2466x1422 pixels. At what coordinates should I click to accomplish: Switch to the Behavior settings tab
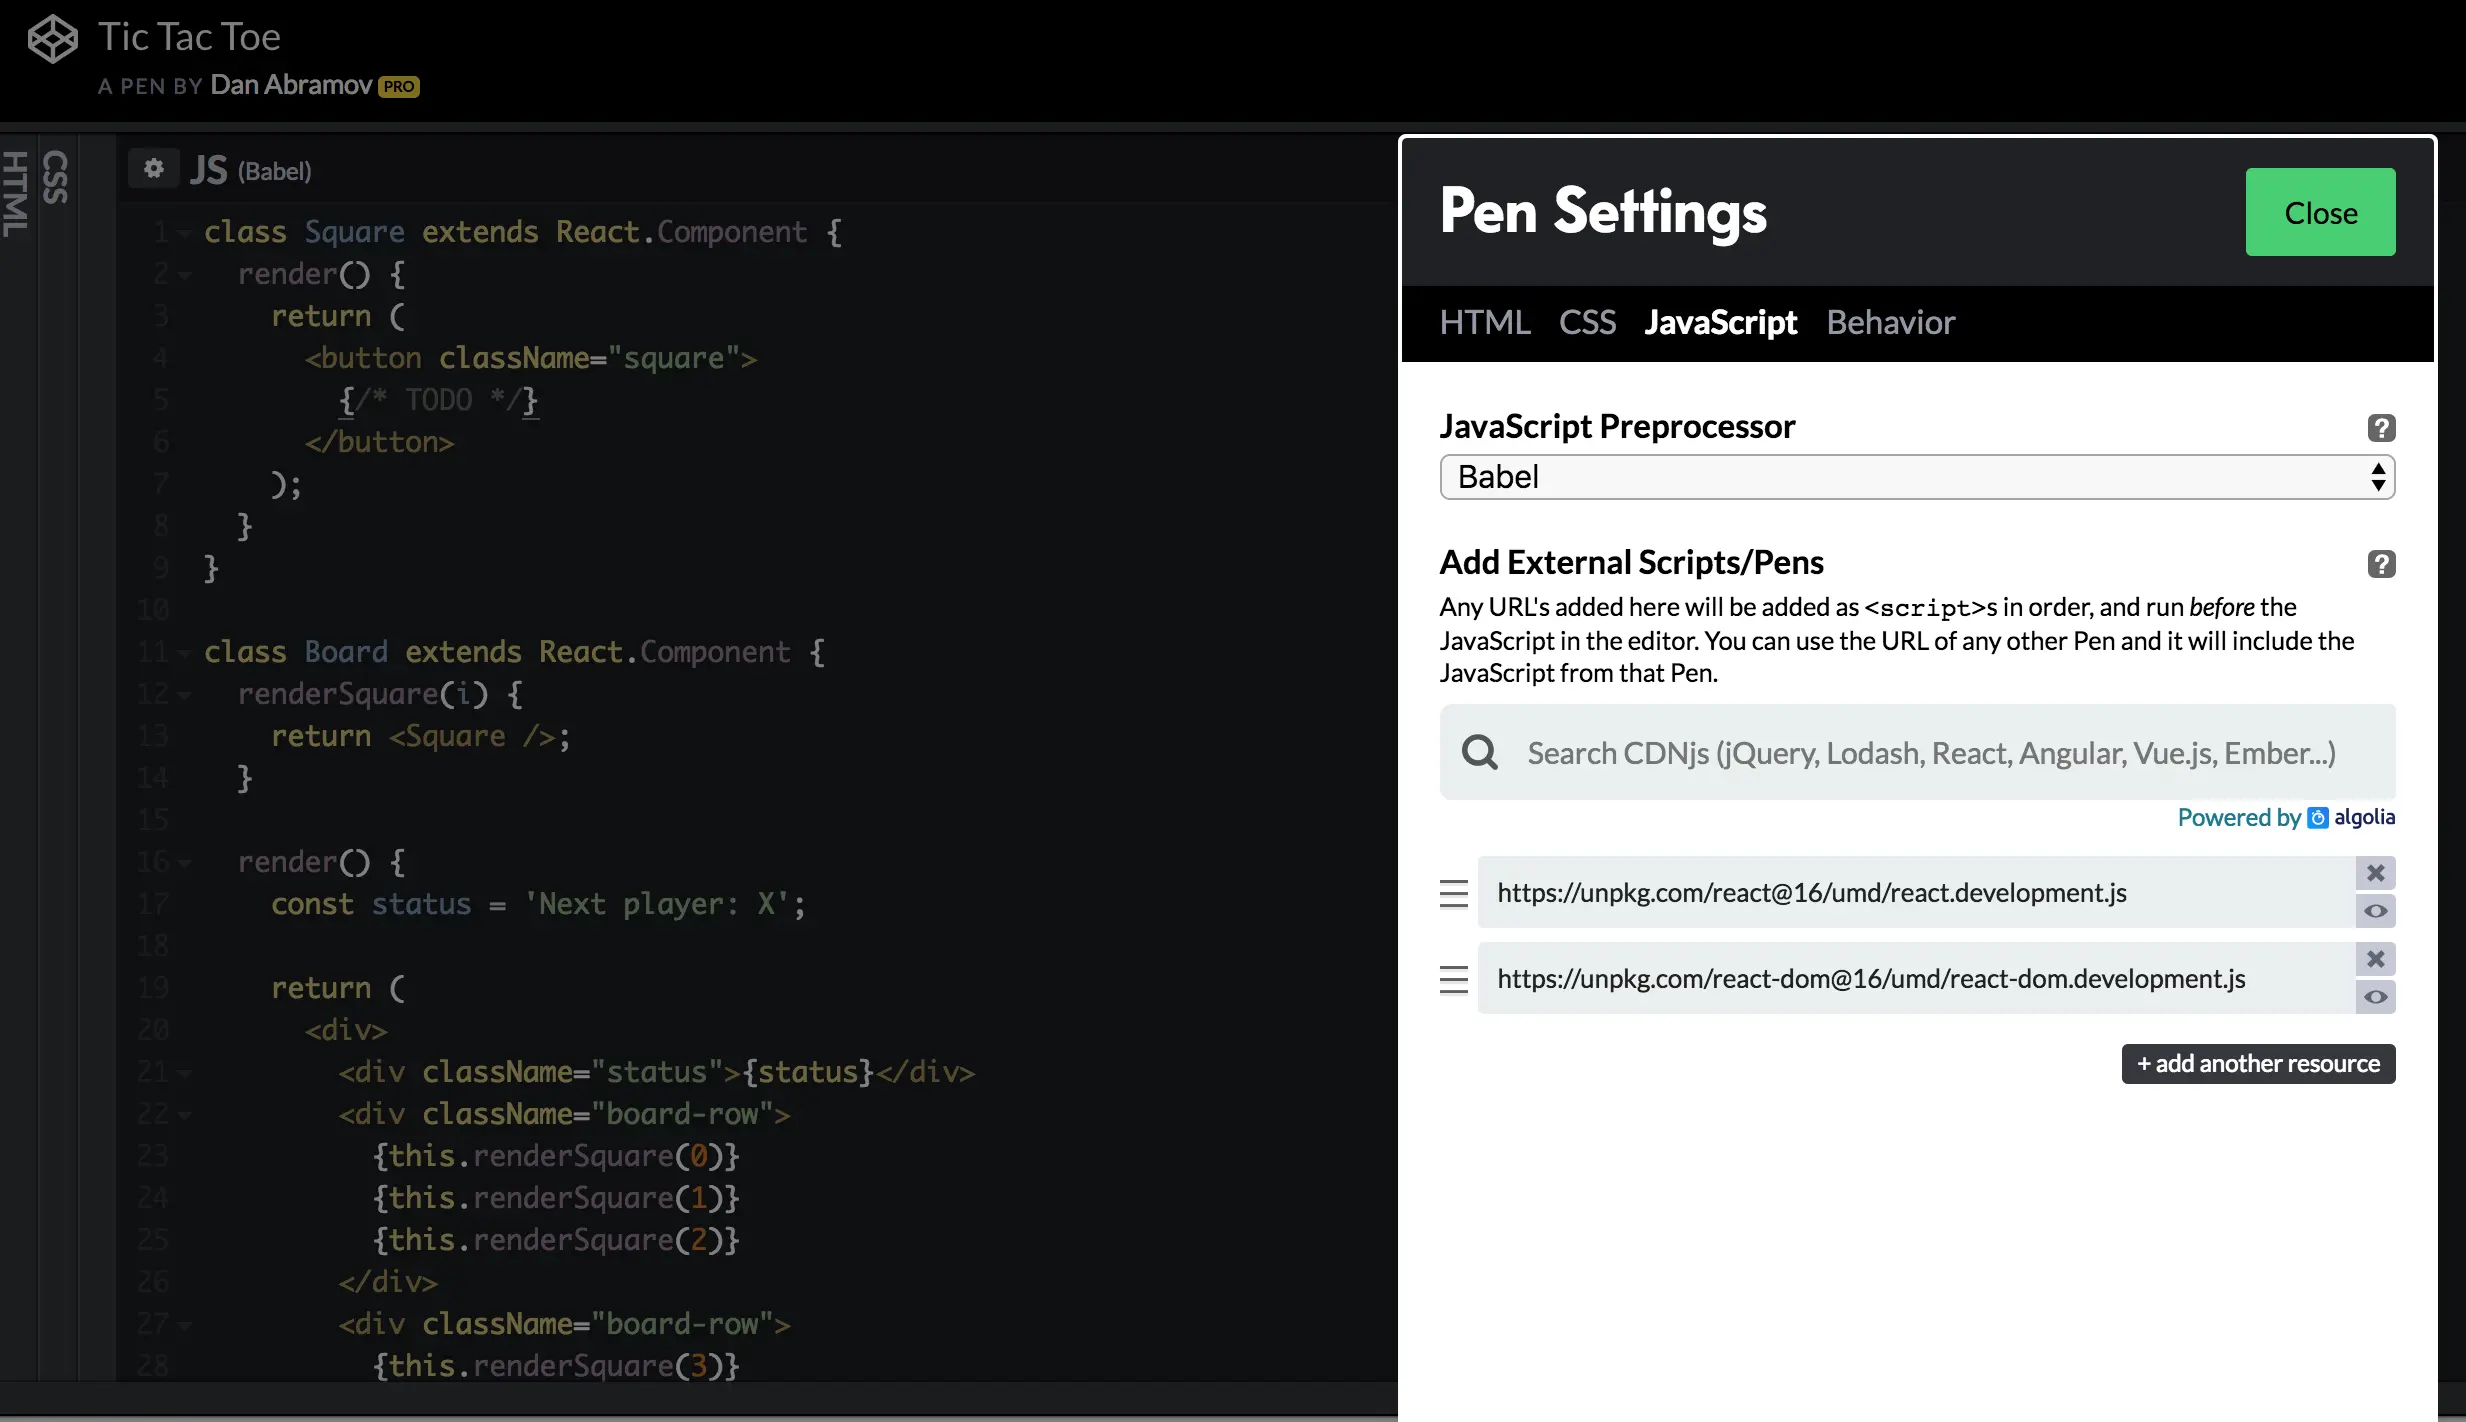pos(1890,323)
